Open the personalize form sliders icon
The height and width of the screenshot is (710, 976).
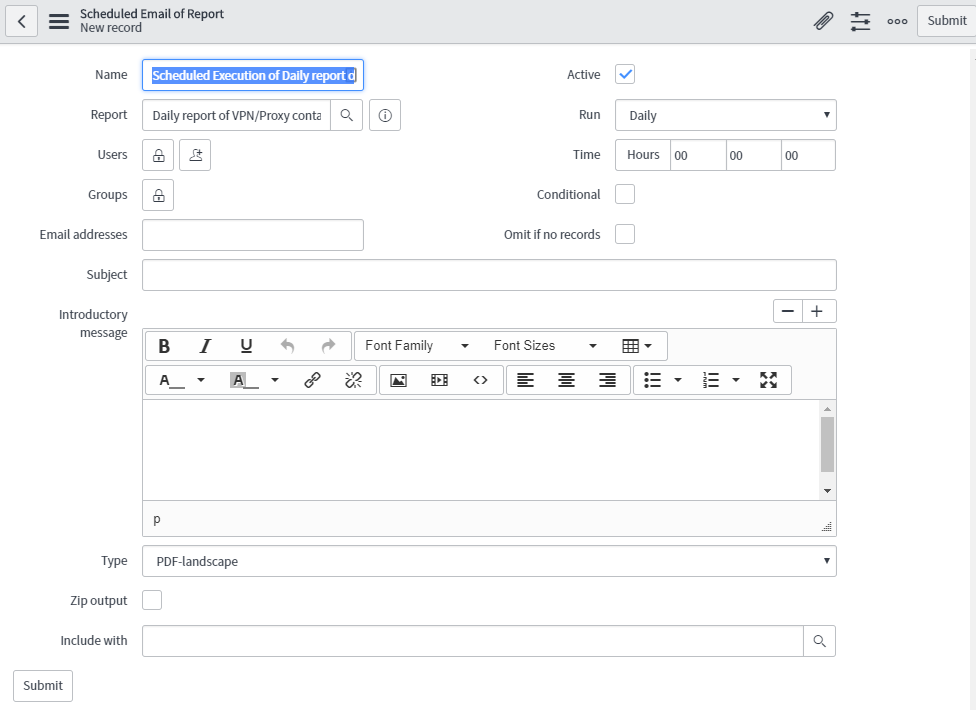[860, 20]
